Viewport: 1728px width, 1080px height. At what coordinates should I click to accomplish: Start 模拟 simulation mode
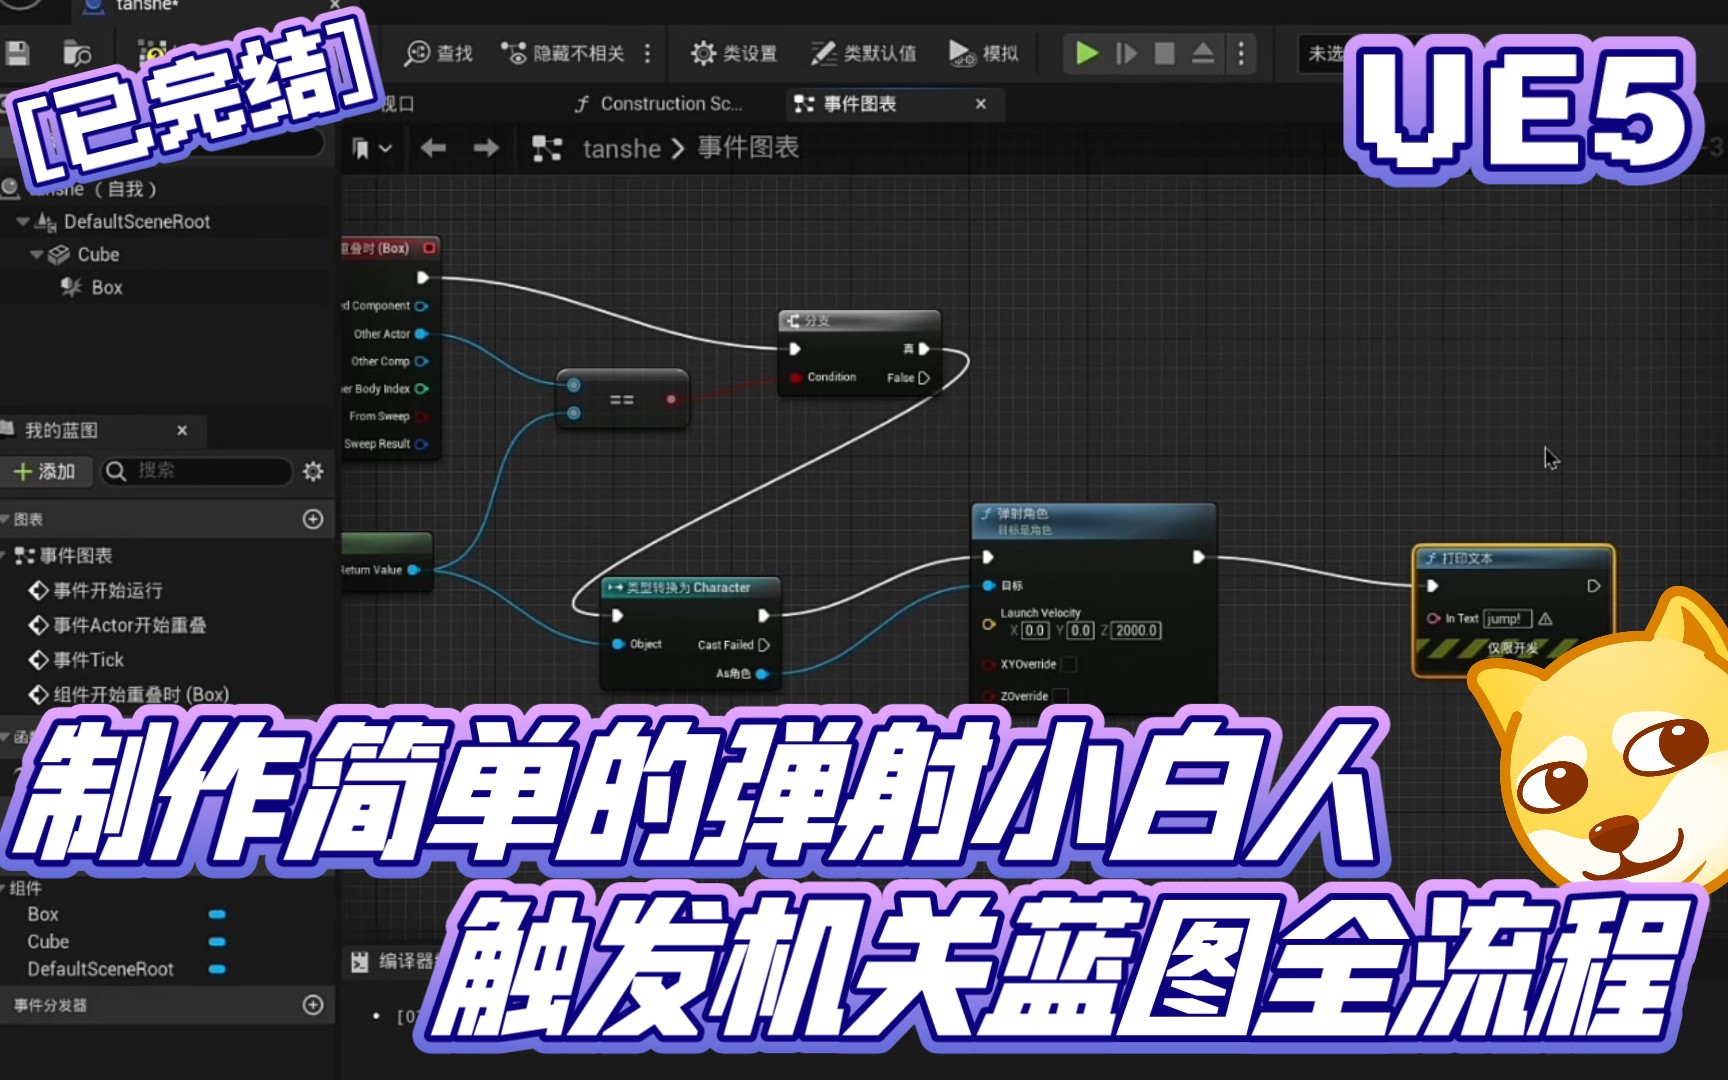pos(983,54)
